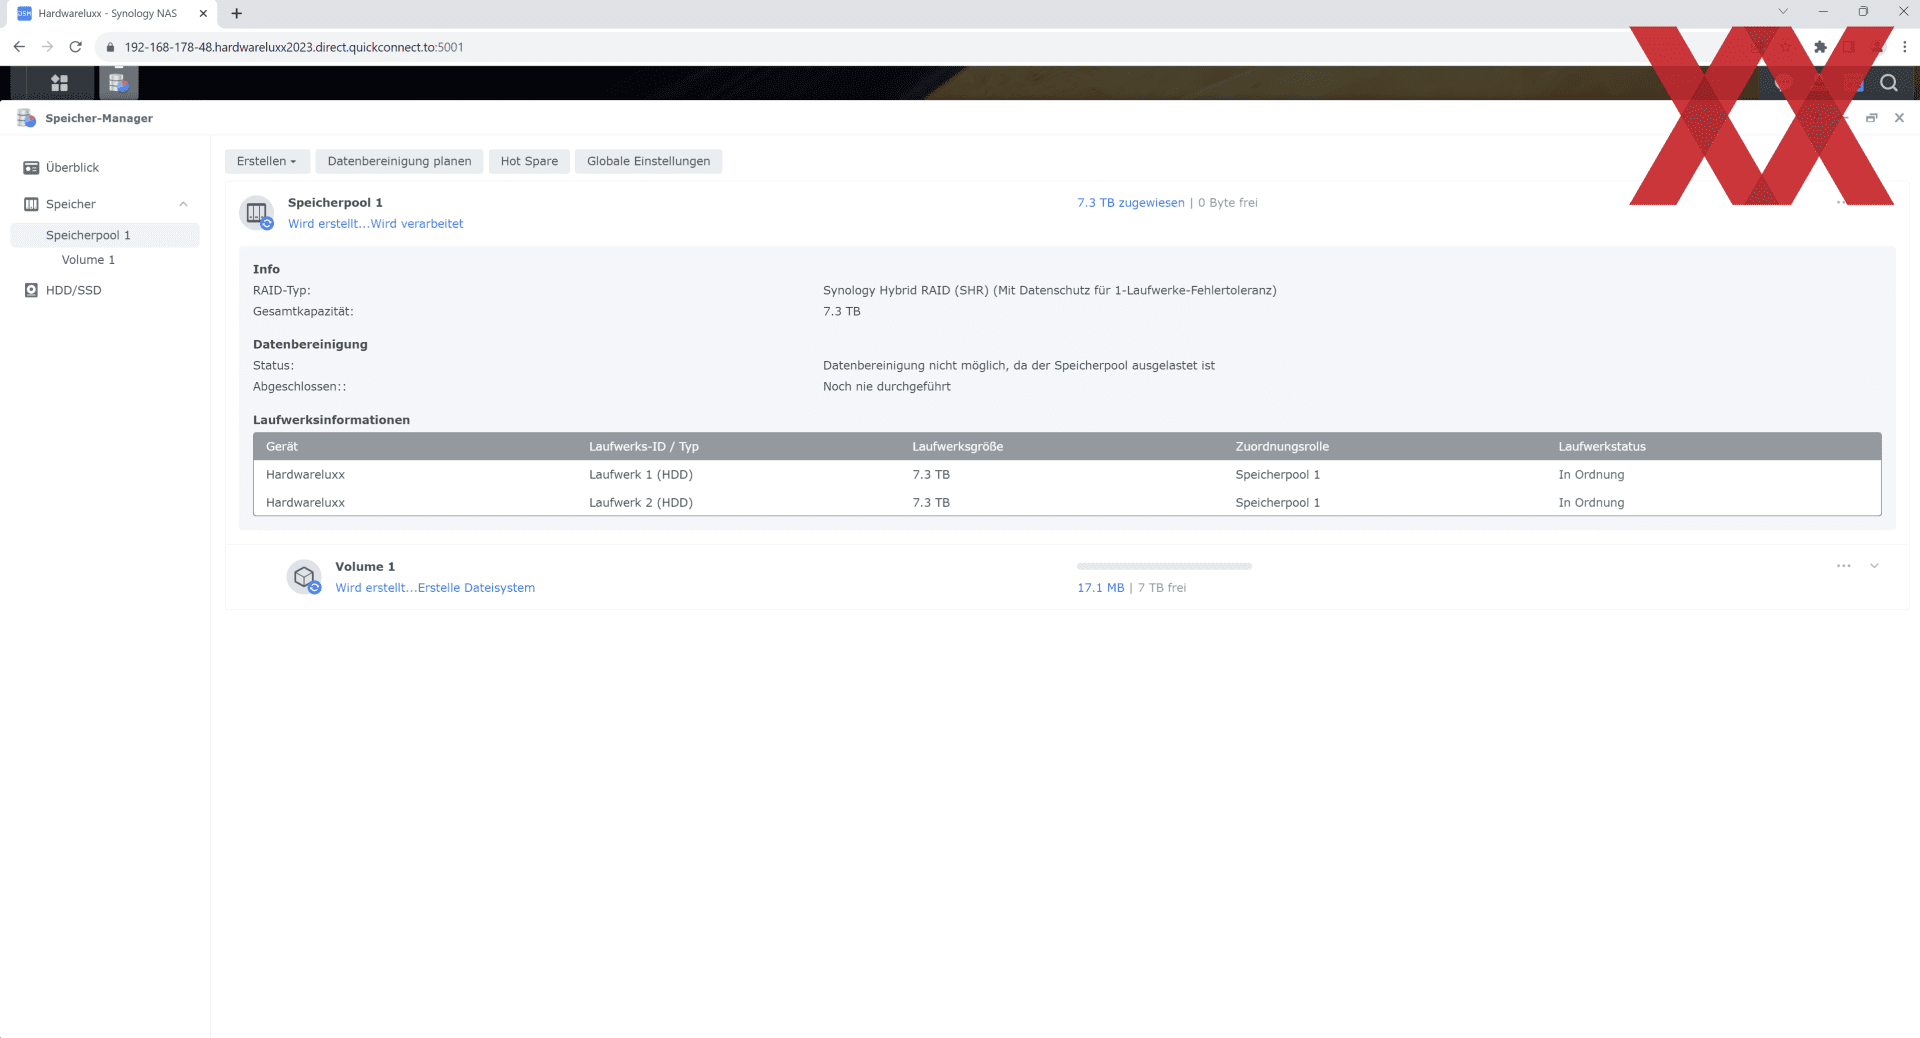Open Globale Einstellungen
The image size is (1920, 1038).
click(x=648, y=161)
